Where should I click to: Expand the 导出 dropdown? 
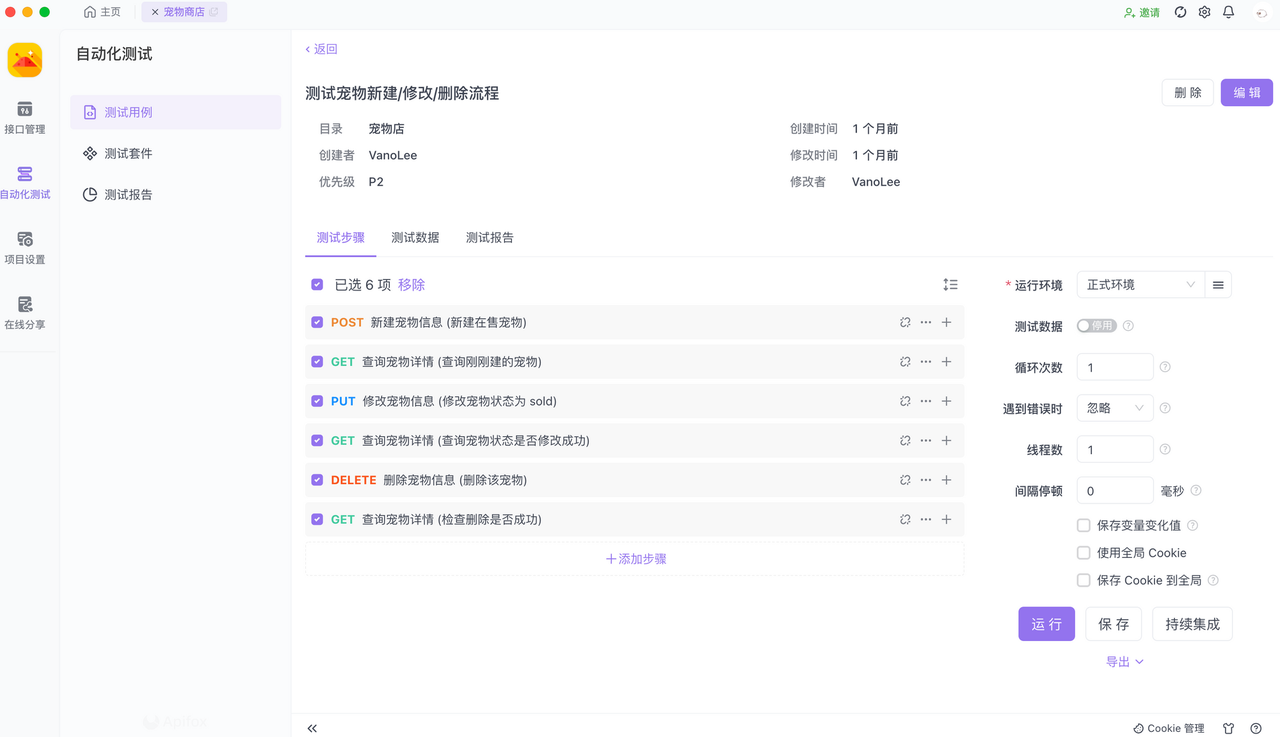point(1124,661)
